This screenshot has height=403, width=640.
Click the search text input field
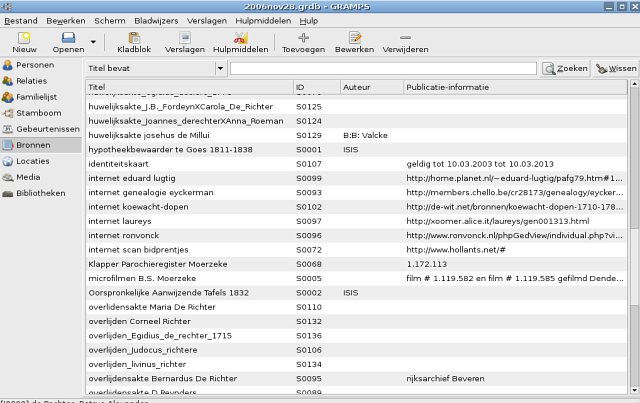point(384,69)
